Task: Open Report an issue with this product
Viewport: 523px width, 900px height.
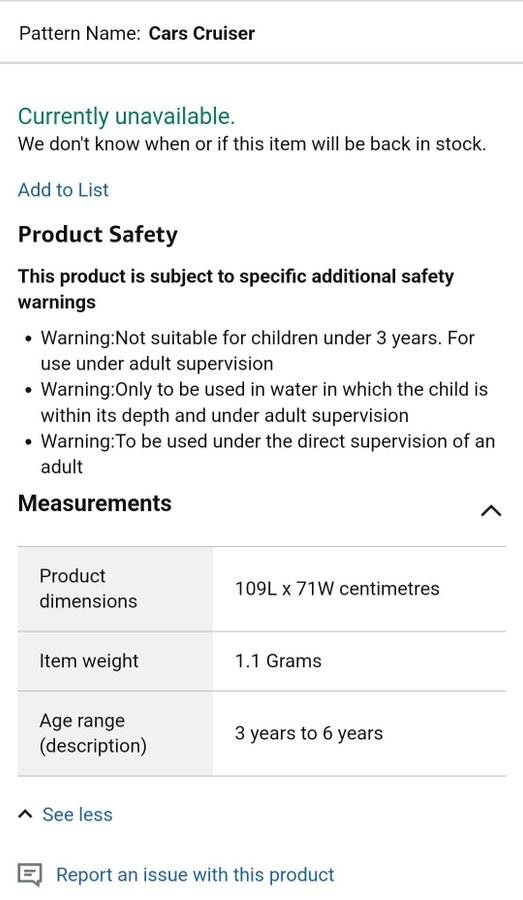Action: [x=195, y=875]
